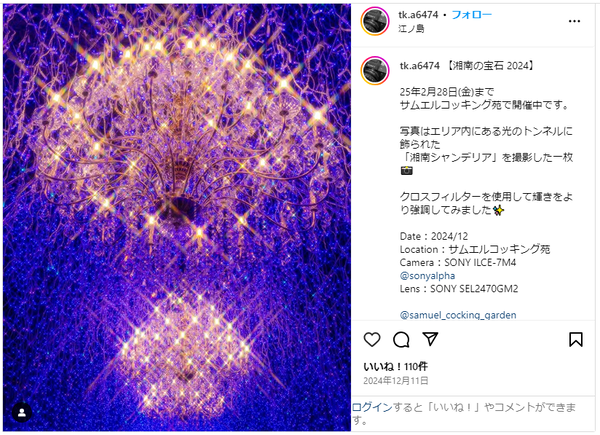Image resolution: width=600 pixels, height=435 pixels.
Task: Show tagged people icon on photo
Action: click(x=22, y=412)
